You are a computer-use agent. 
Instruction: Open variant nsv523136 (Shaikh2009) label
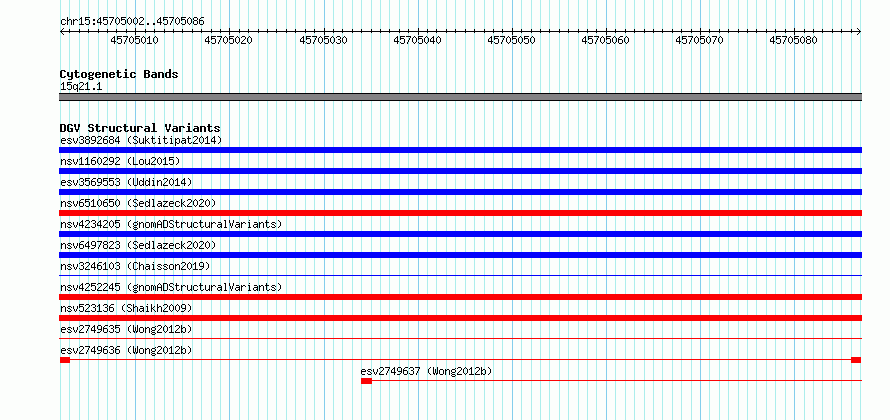click(126, 308)
